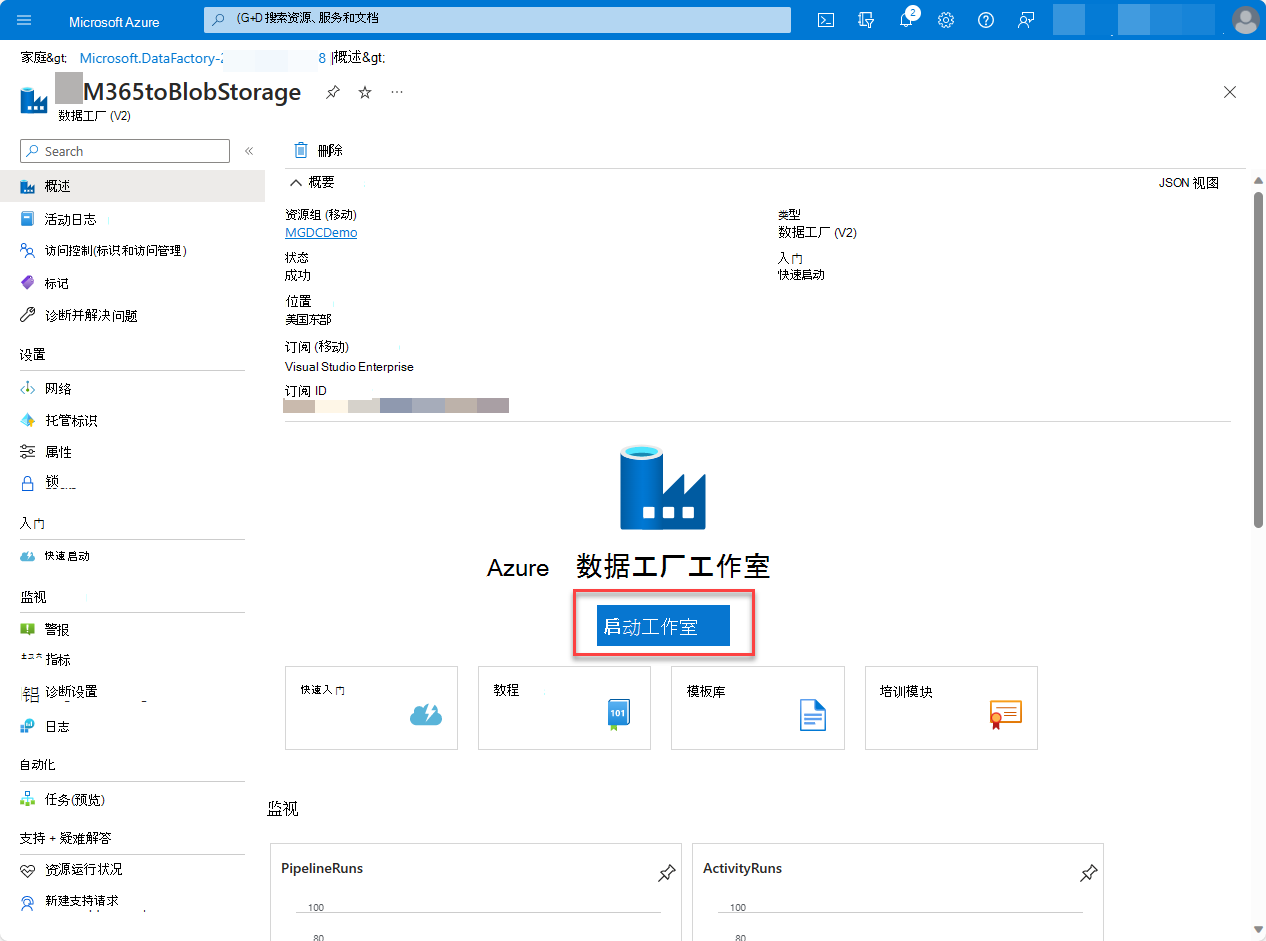The image size is (1266, 941).
Task: Collapse the left navigation with the double chevron
Action: click(249, 151)
